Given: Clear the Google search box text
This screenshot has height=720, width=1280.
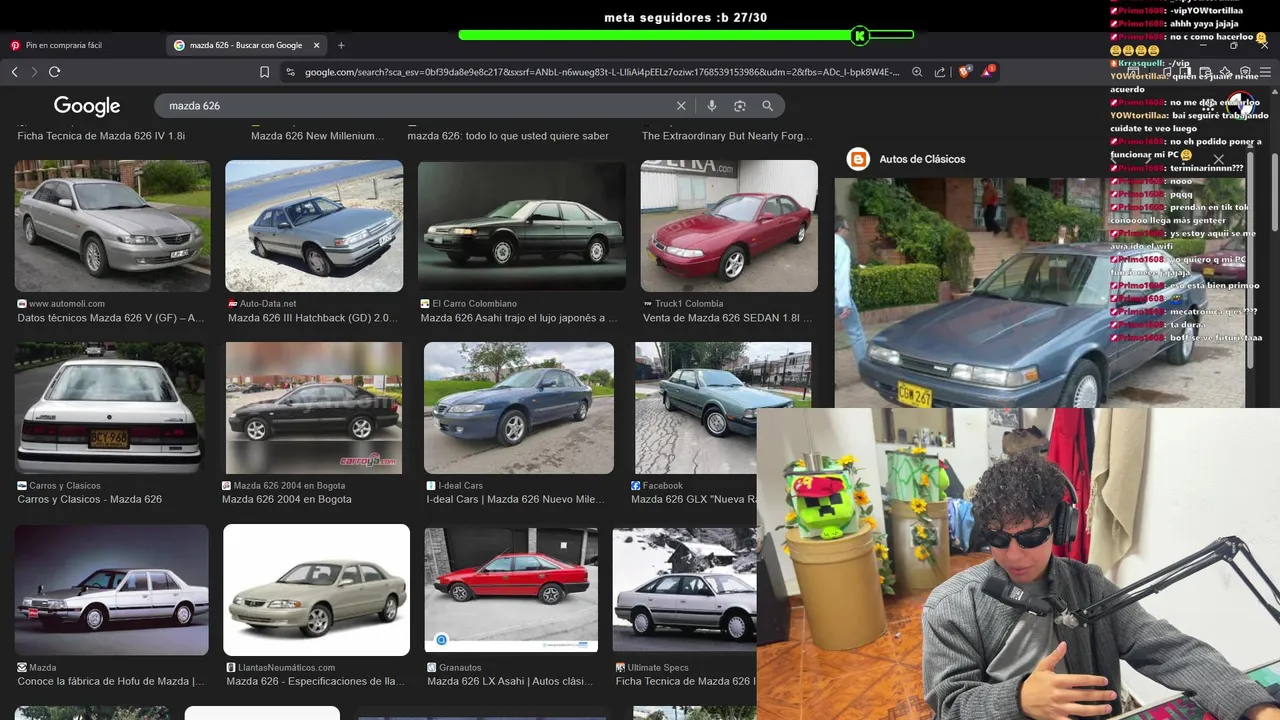Looking at the screenshot, I should coord(681,106).
